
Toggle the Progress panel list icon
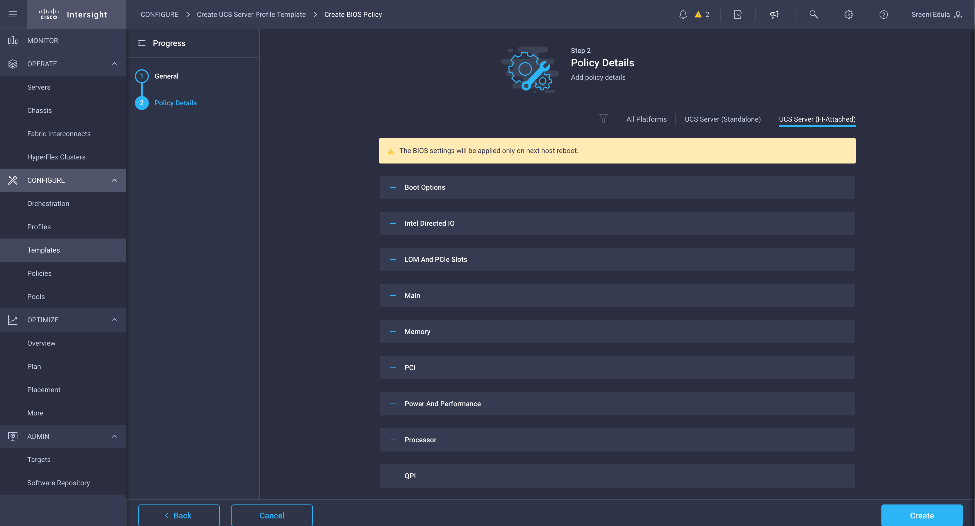tap(142, 44)
